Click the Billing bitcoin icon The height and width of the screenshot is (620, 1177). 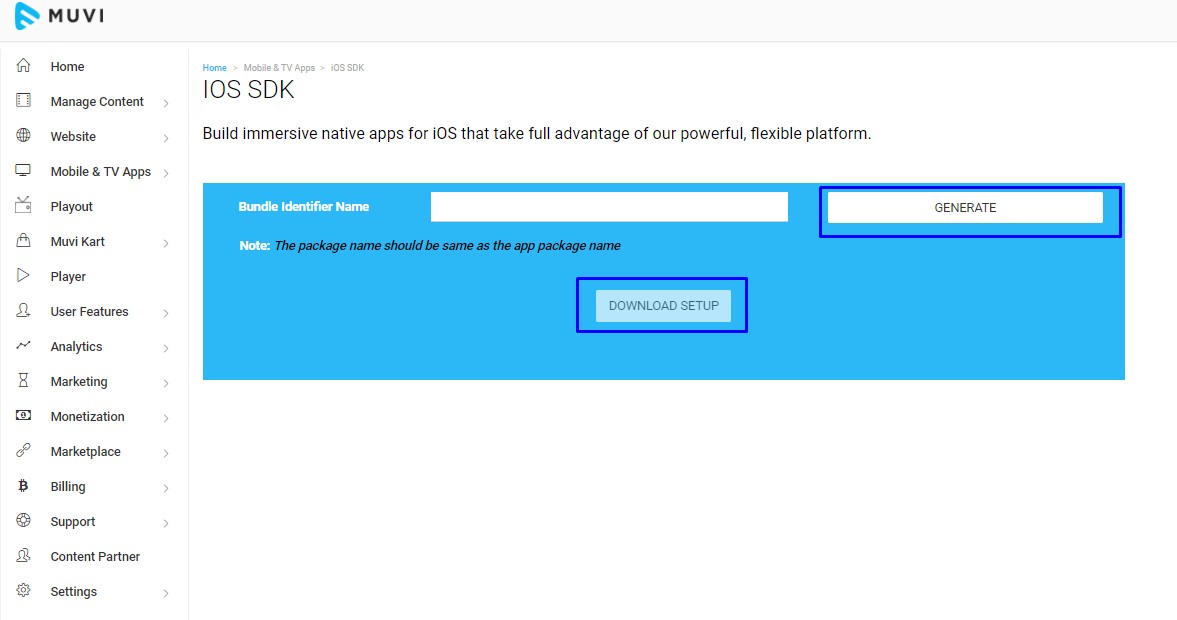(x=23, y=486)
